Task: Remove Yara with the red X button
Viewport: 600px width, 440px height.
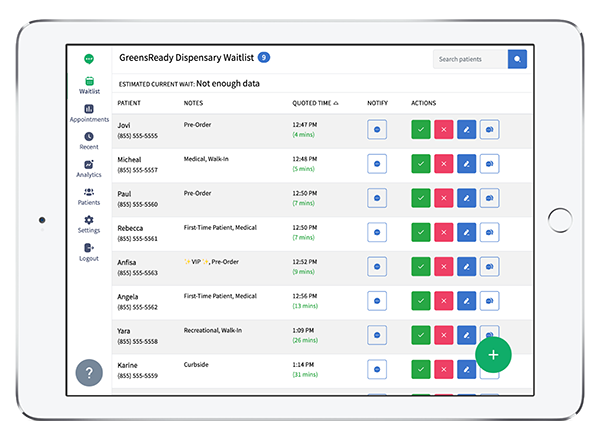Action: [x=444, y=335]
